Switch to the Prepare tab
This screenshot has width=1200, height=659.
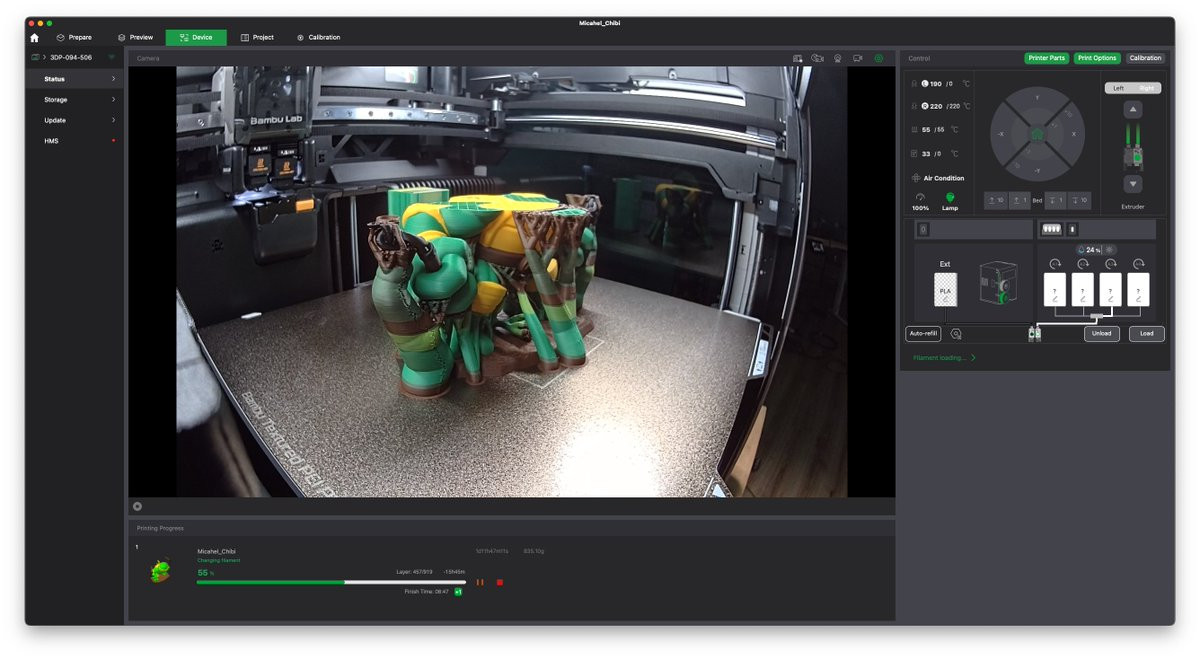click(74, 37)
